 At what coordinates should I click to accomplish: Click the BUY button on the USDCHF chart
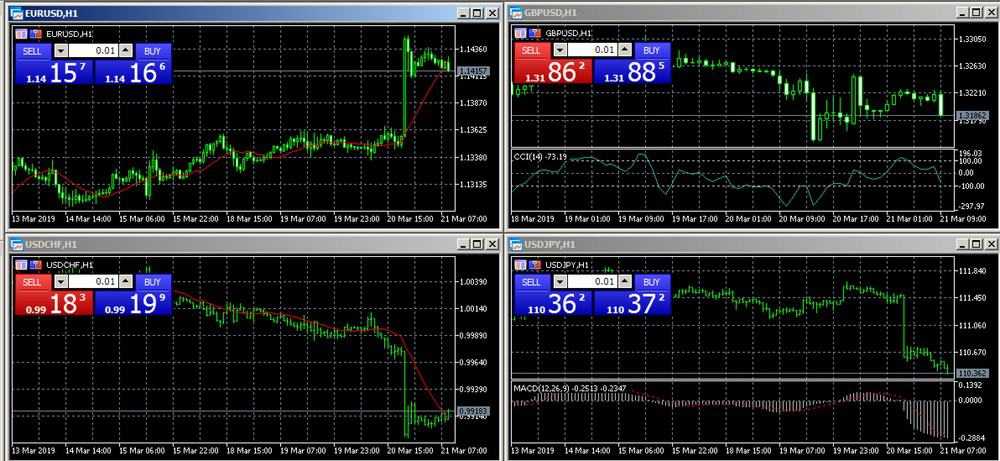152,282
